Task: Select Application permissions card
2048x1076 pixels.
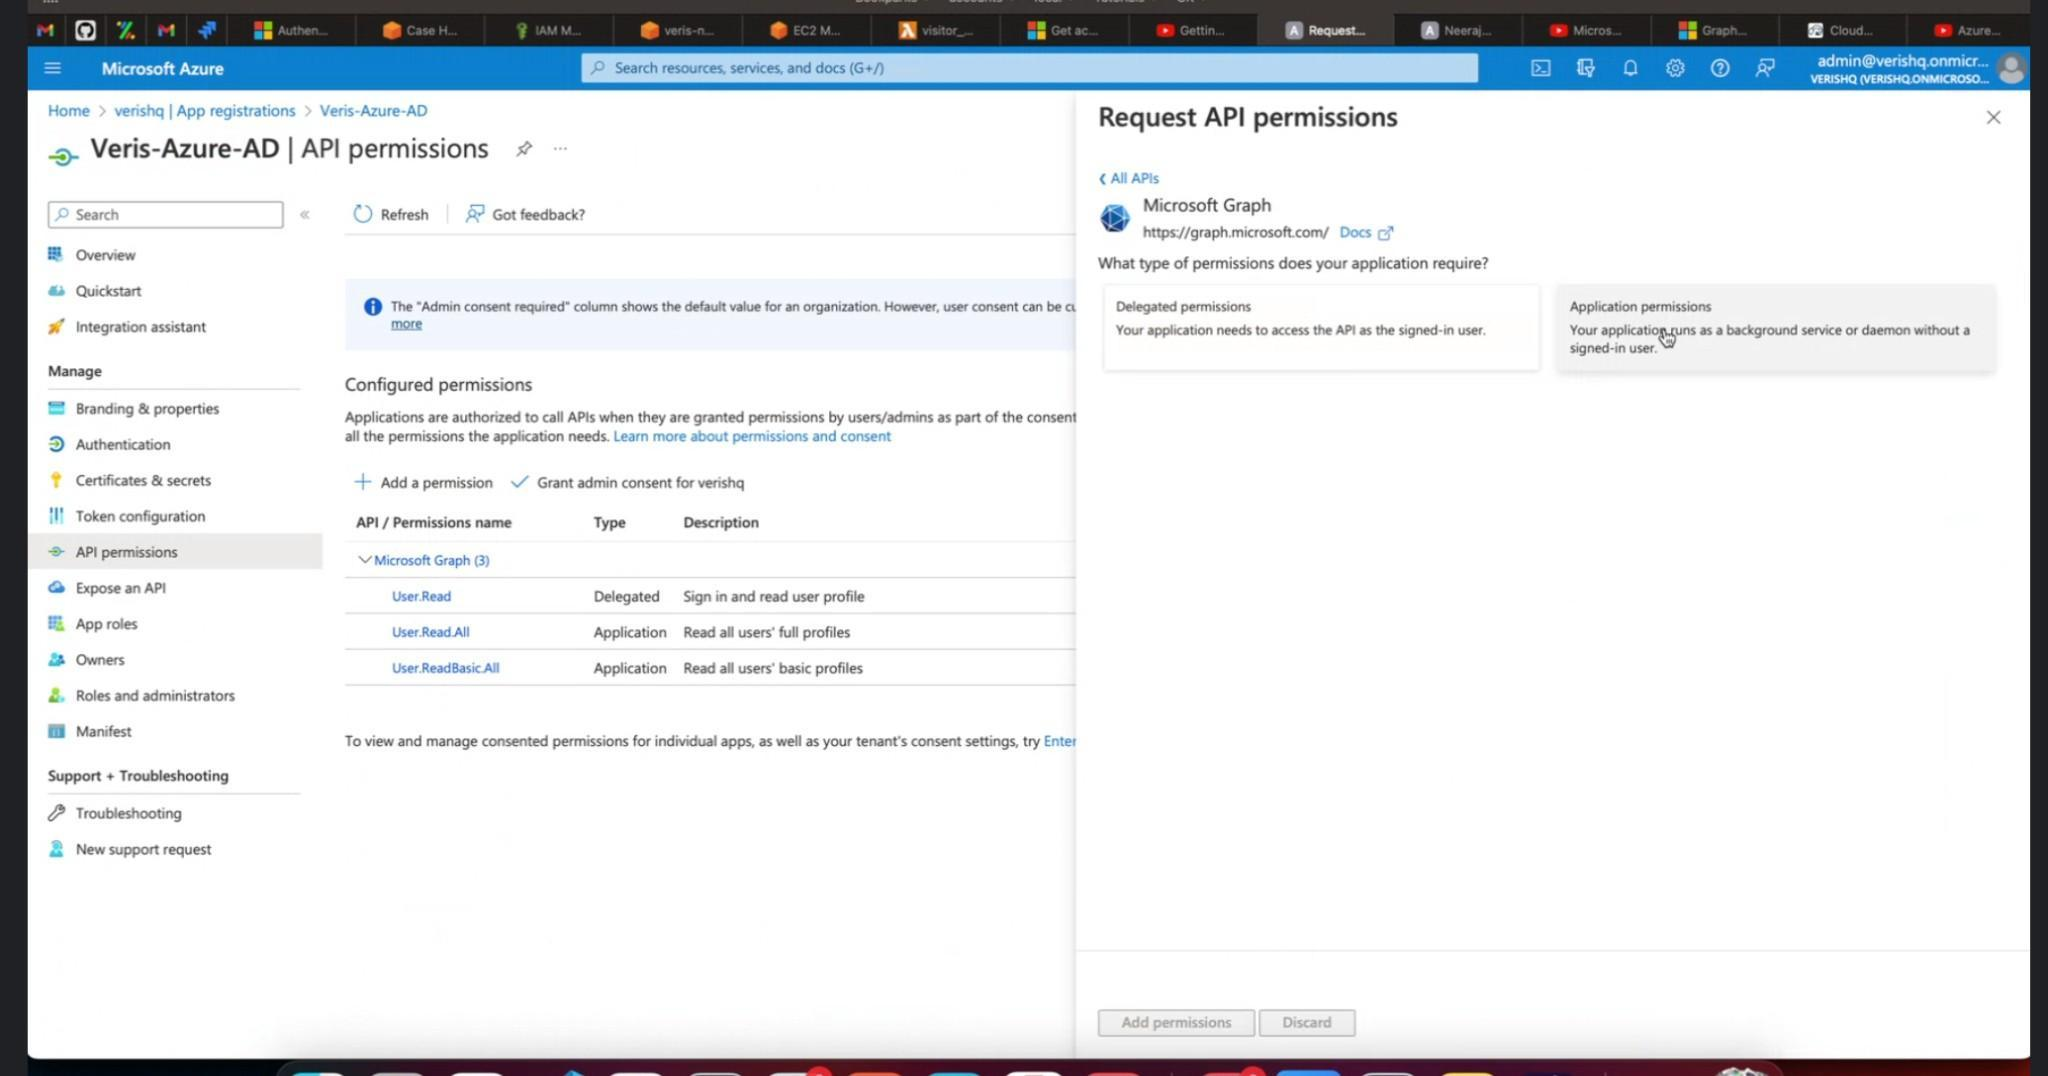Action: (1775, 328)
